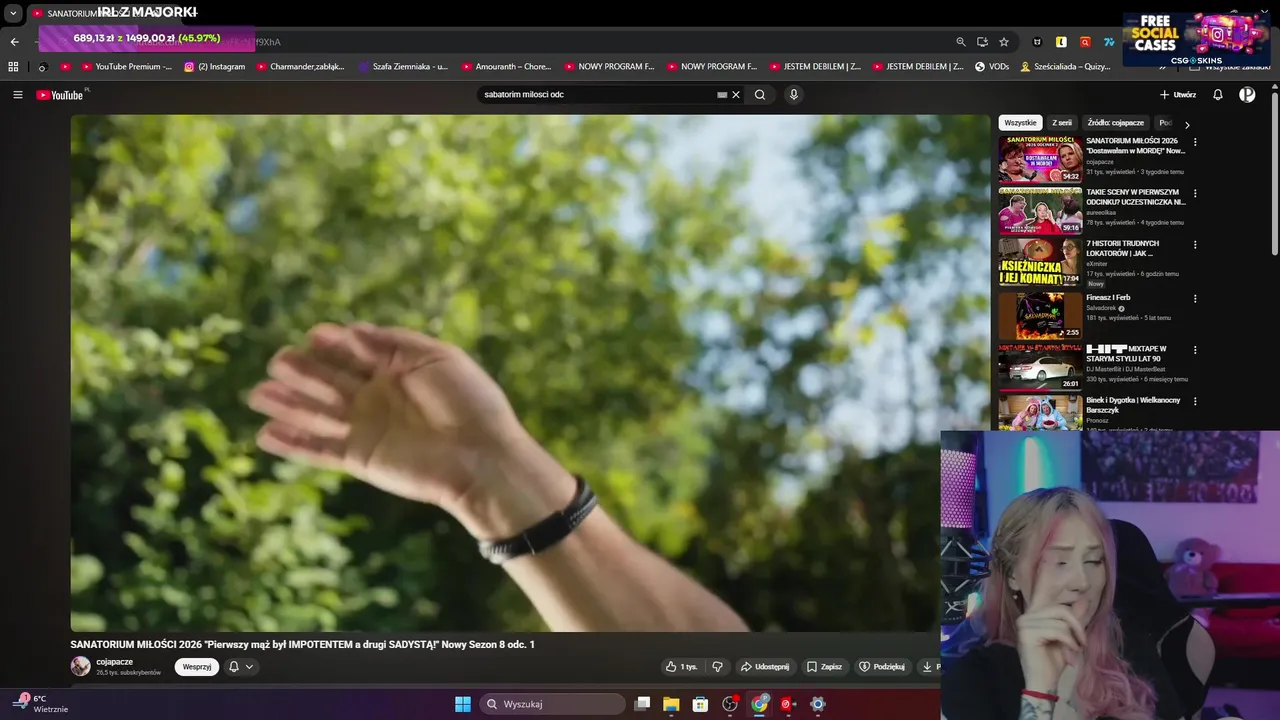Open Task View on the taskbar
The width and height of the screenshot is (1280, 720).
[643, 704]
